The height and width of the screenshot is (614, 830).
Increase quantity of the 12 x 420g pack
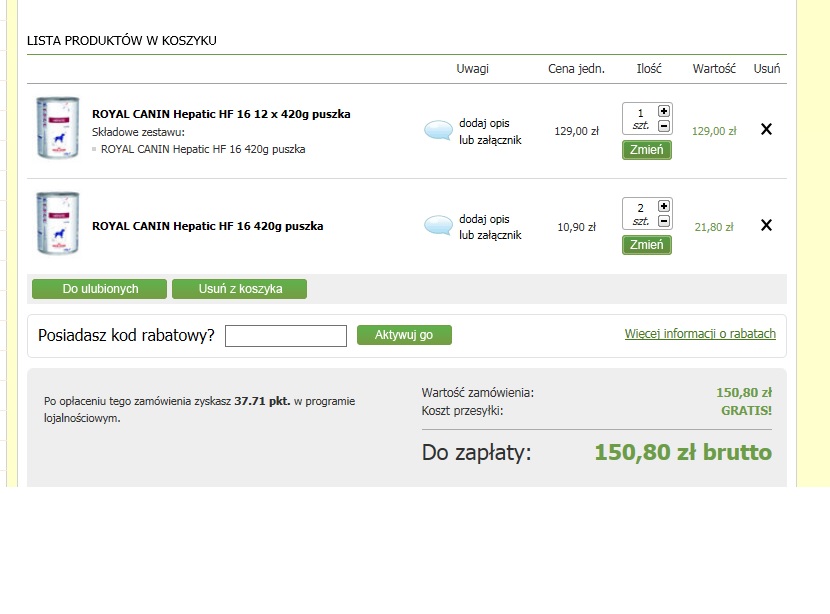[665, 110]
